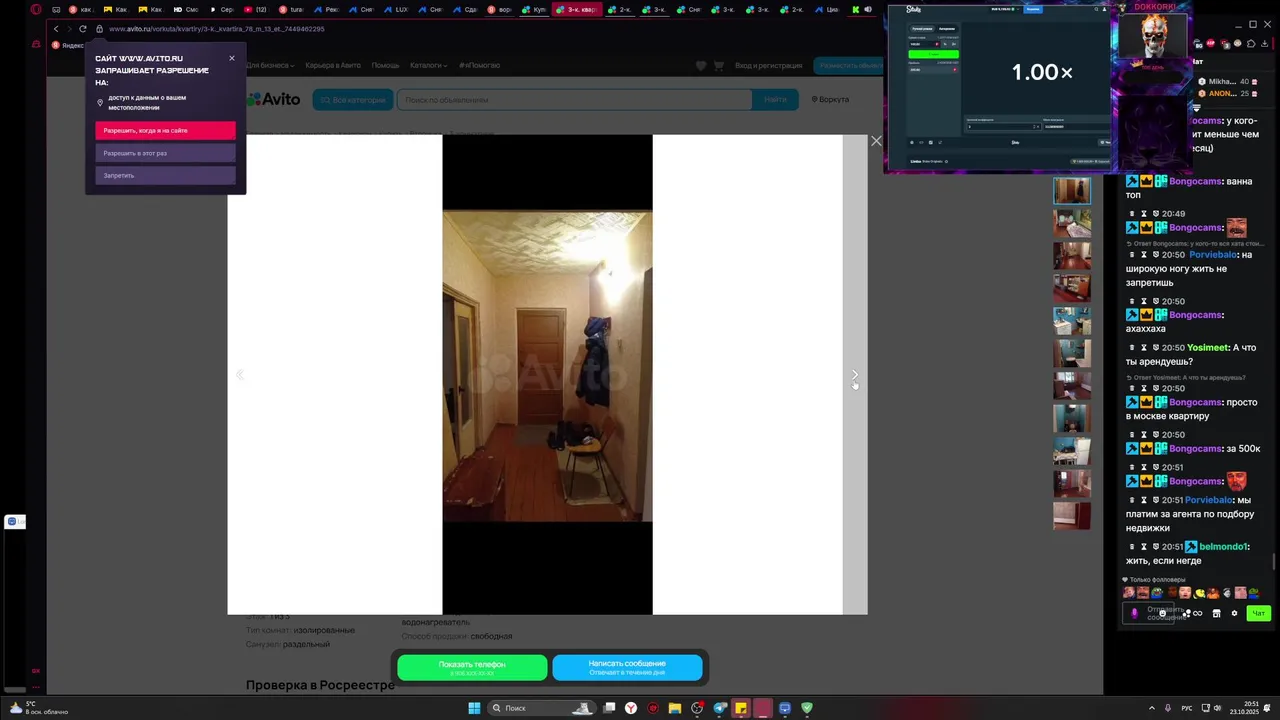Viewport: 1280px width, 720px height.
Task: Click the green 'Чат' send button
Action: click(x=1259, y=613)
